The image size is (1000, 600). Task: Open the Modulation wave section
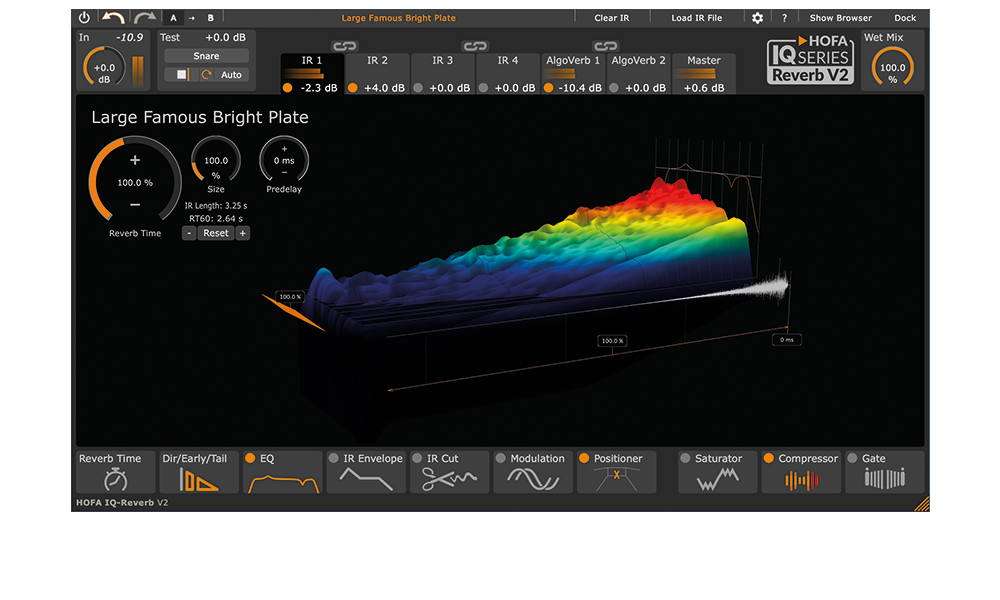pyautogui.click(x=533, y=472)
